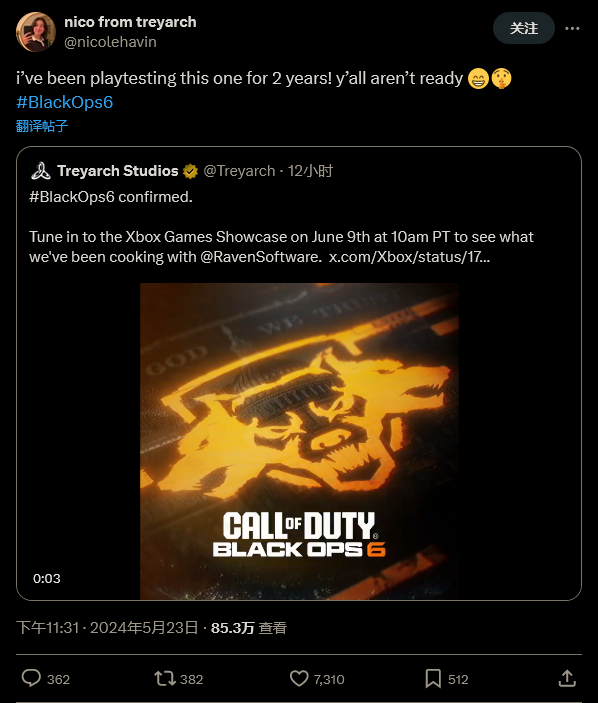The width and height of the screenshot is (598, 703).
Task: Like the post with heart icon
Action: (299, 678)
